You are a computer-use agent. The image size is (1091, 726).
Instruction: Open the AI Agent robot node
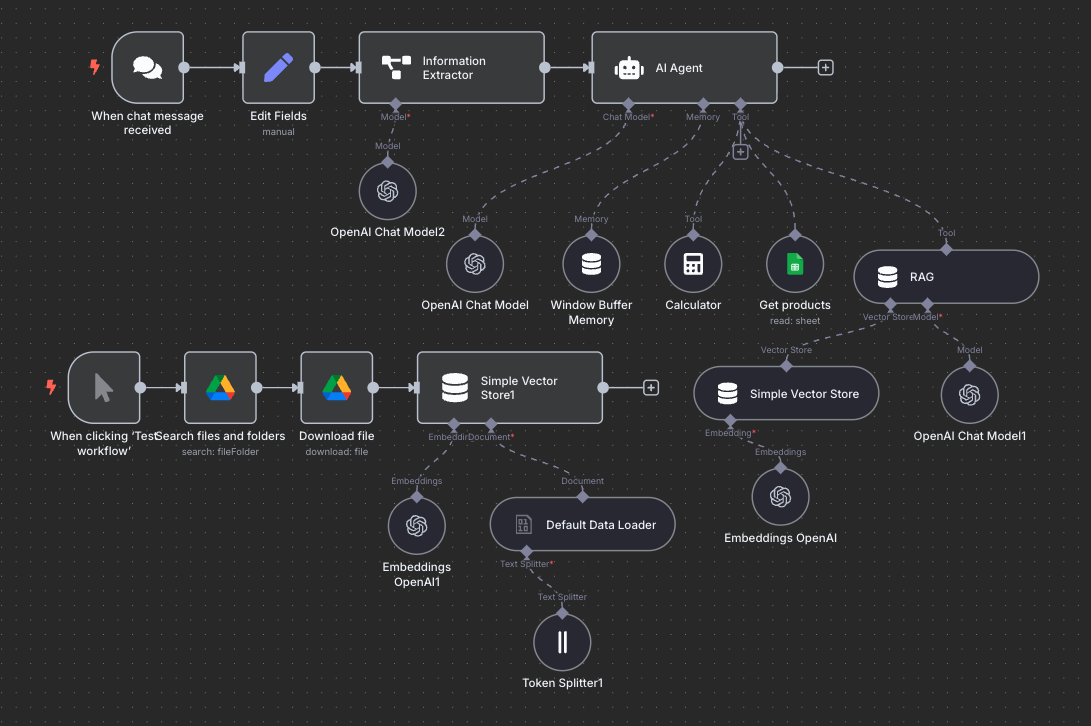pos(684,68)
